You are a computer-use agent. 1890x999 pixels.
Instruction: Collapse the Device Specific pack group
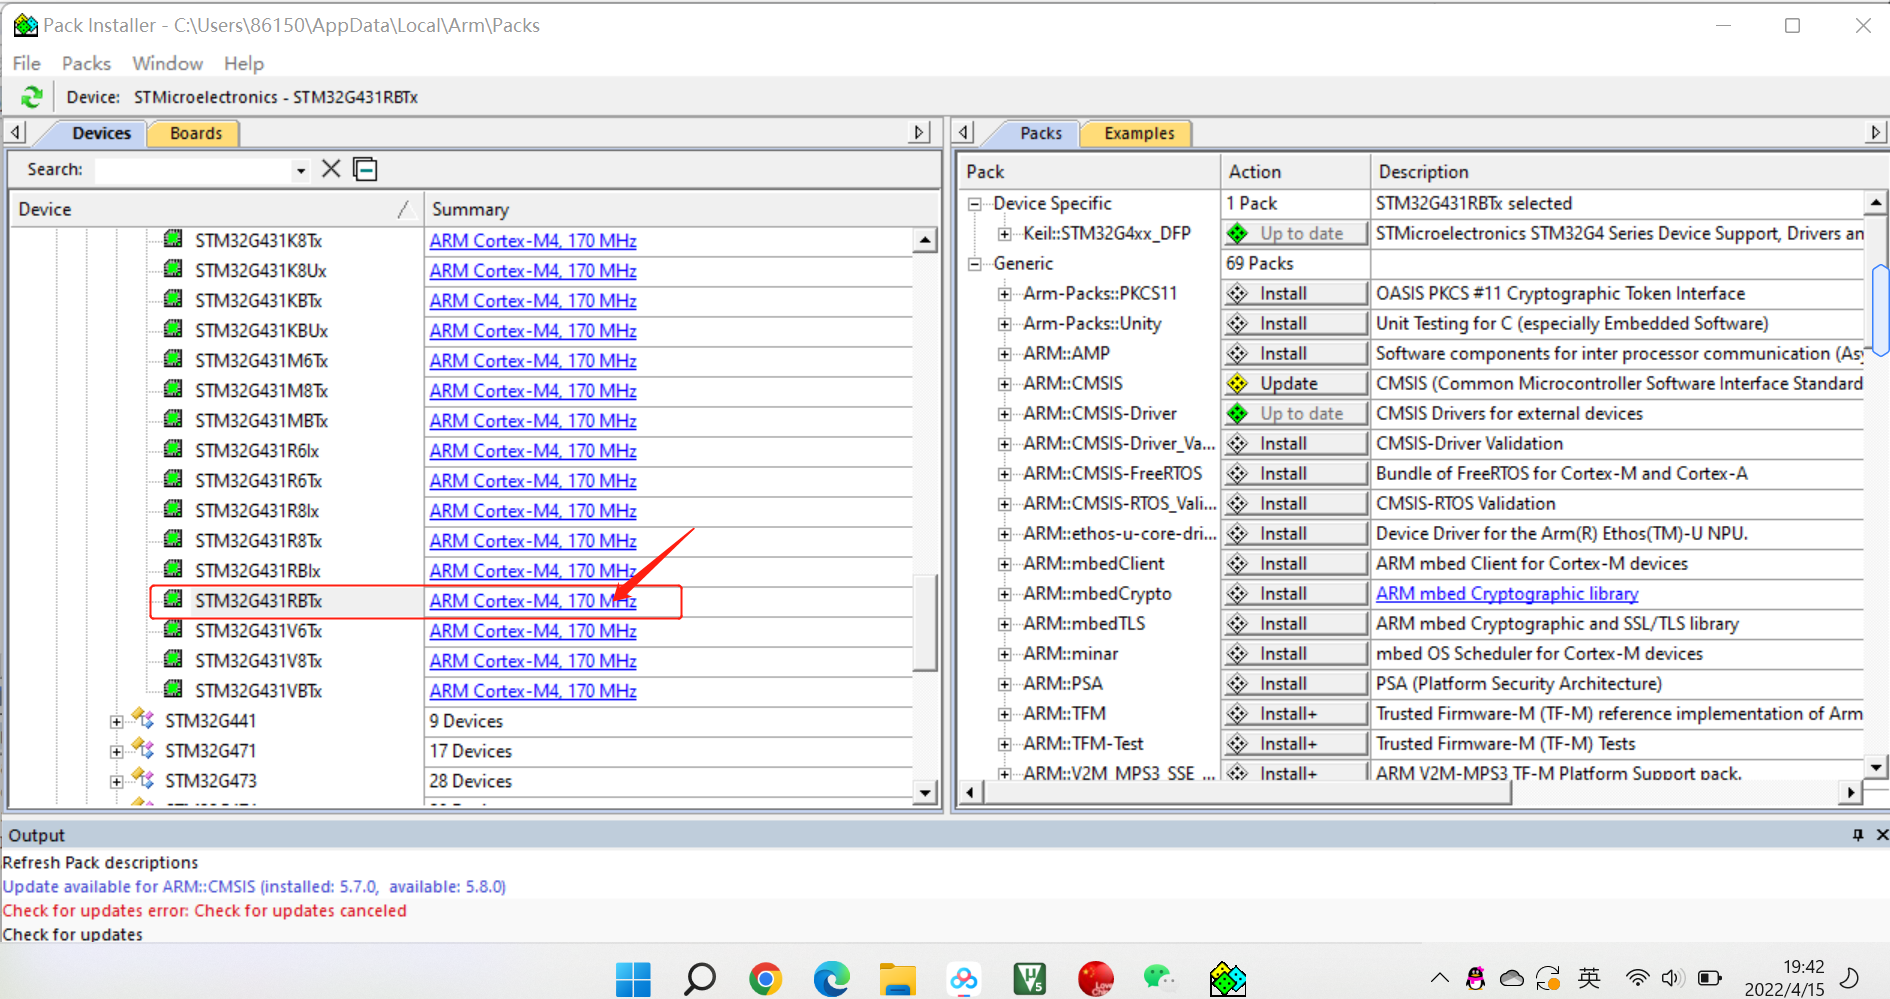point(974,204)
